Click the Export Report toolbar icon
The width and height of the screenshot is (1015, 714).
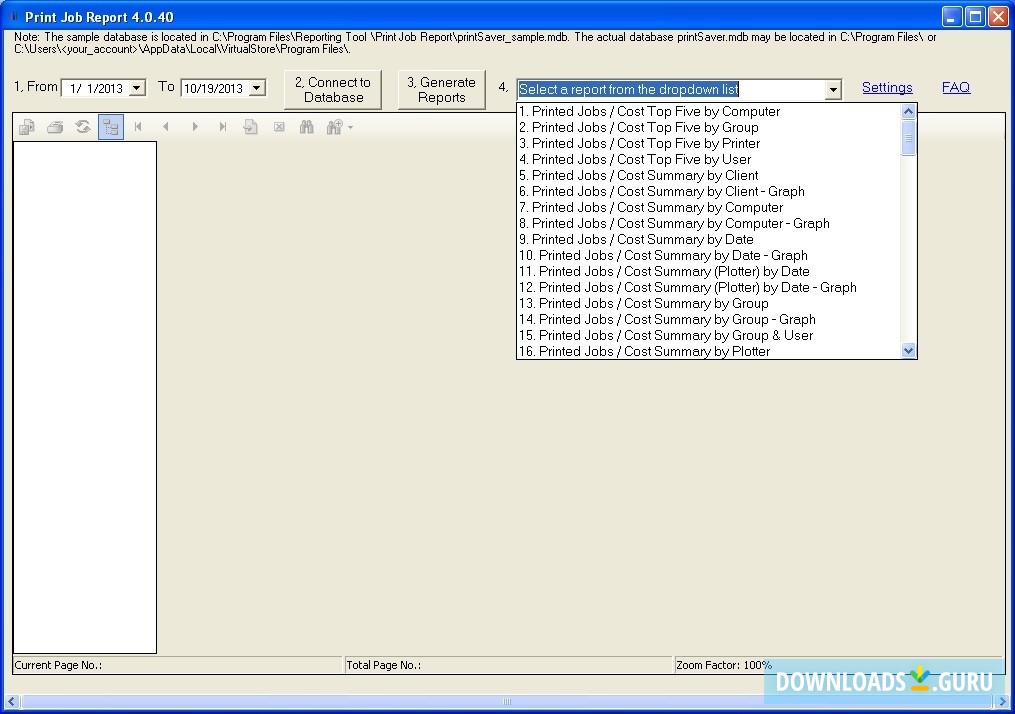point(27,127)
